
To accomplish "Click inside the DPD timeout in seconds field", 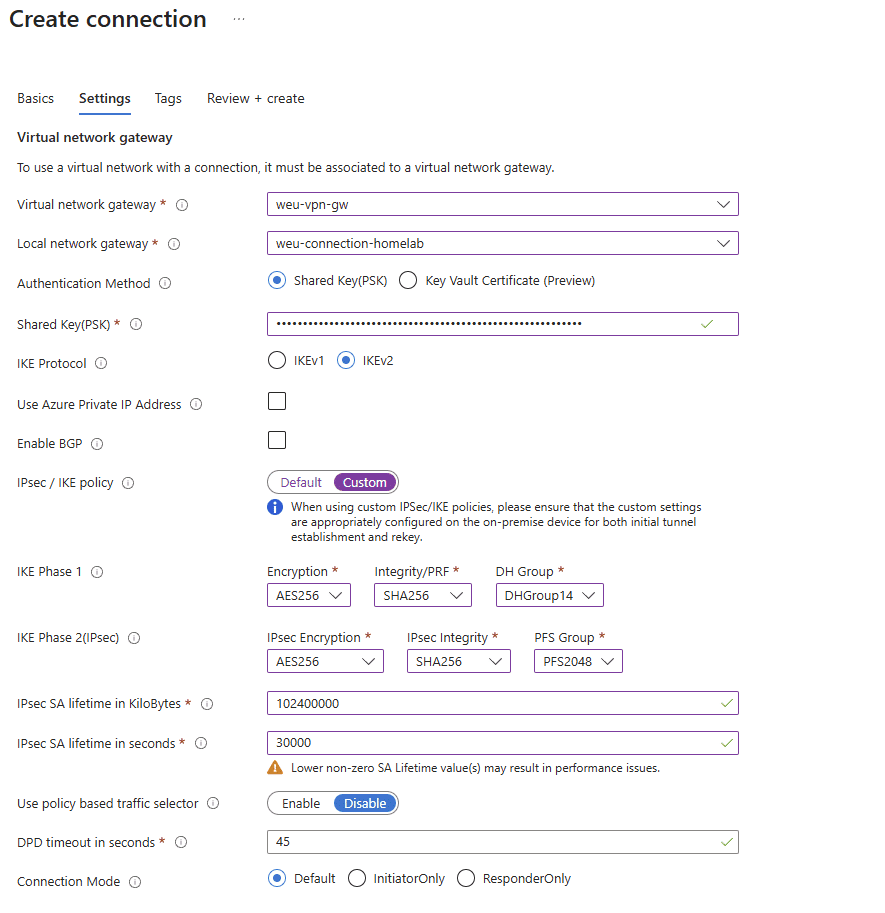I will (501, 842).
